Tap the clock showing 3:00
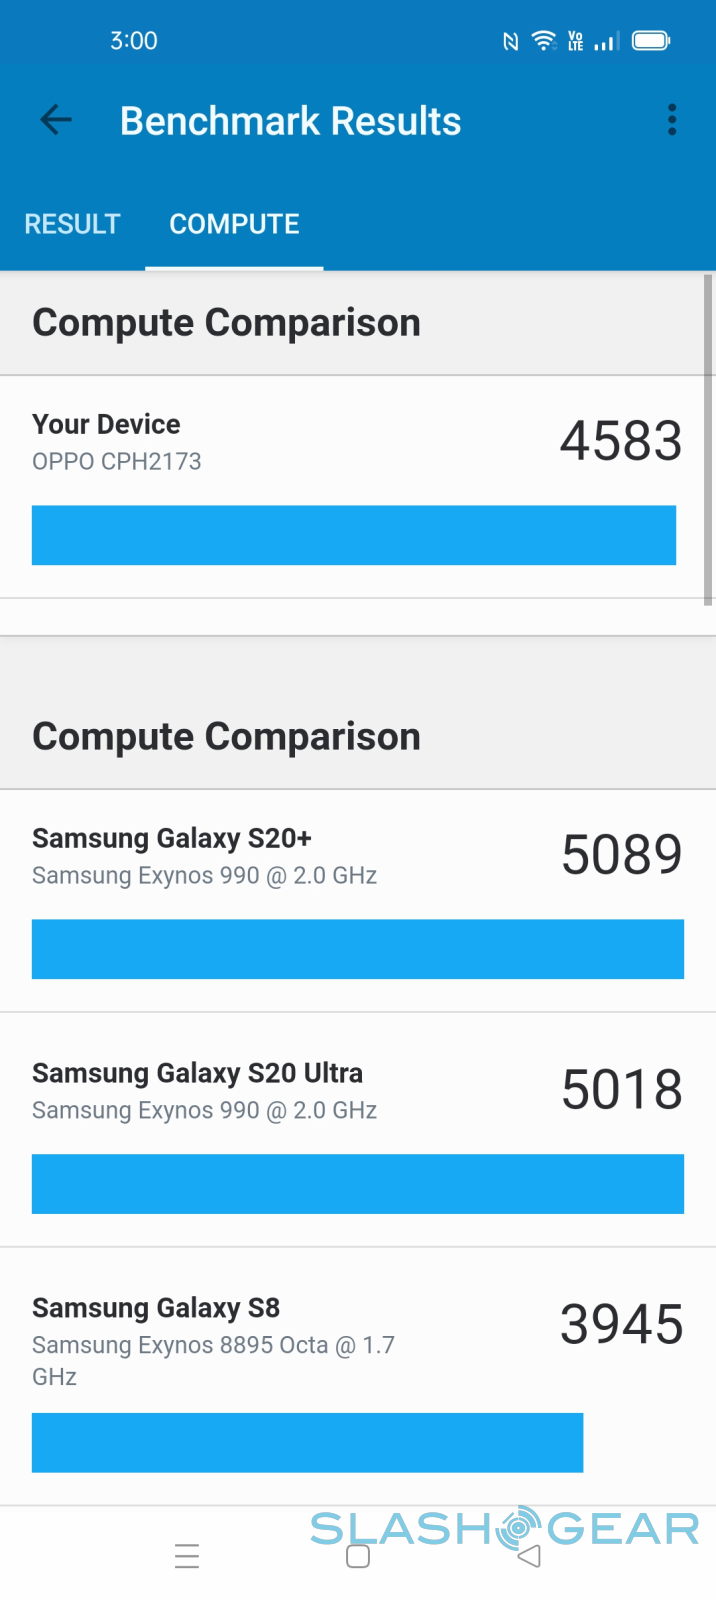Viewport: 716px width, 1600px height. [134, 41]
